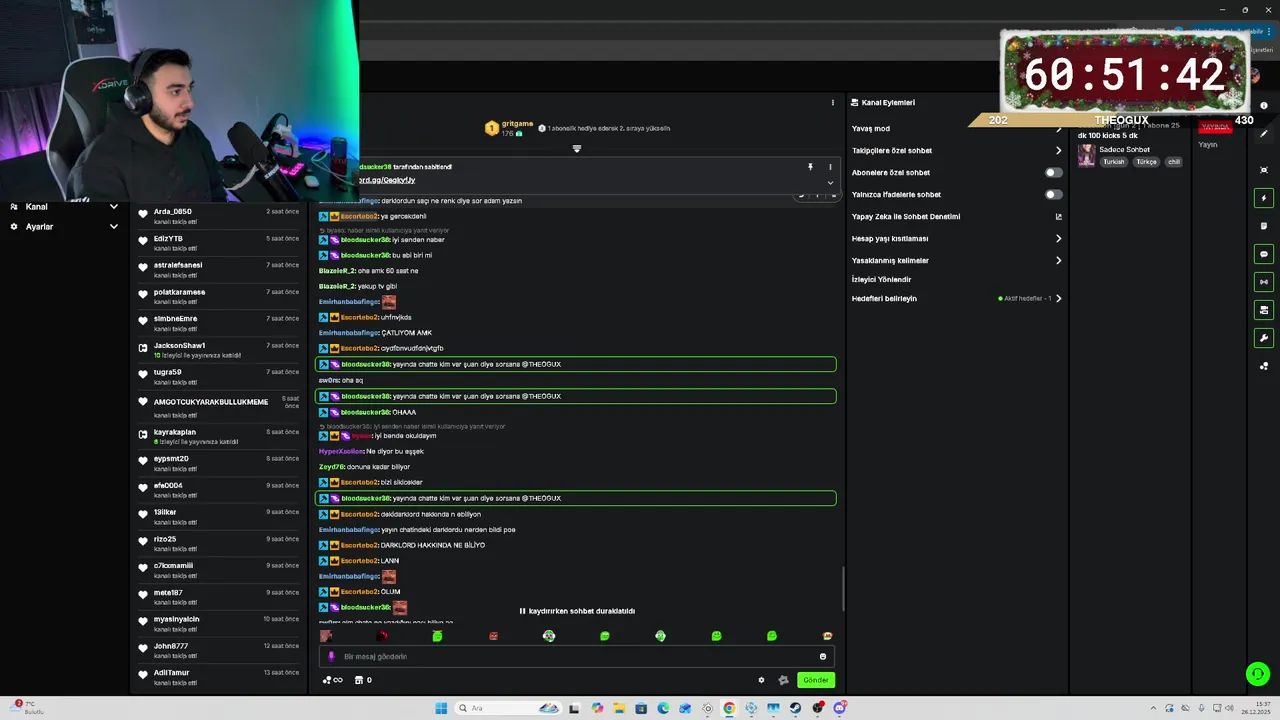This screenshot has height=720, width=1280.
Task: Open Hedefleri belirleyin goals arrow
Action: (1058, 298)
